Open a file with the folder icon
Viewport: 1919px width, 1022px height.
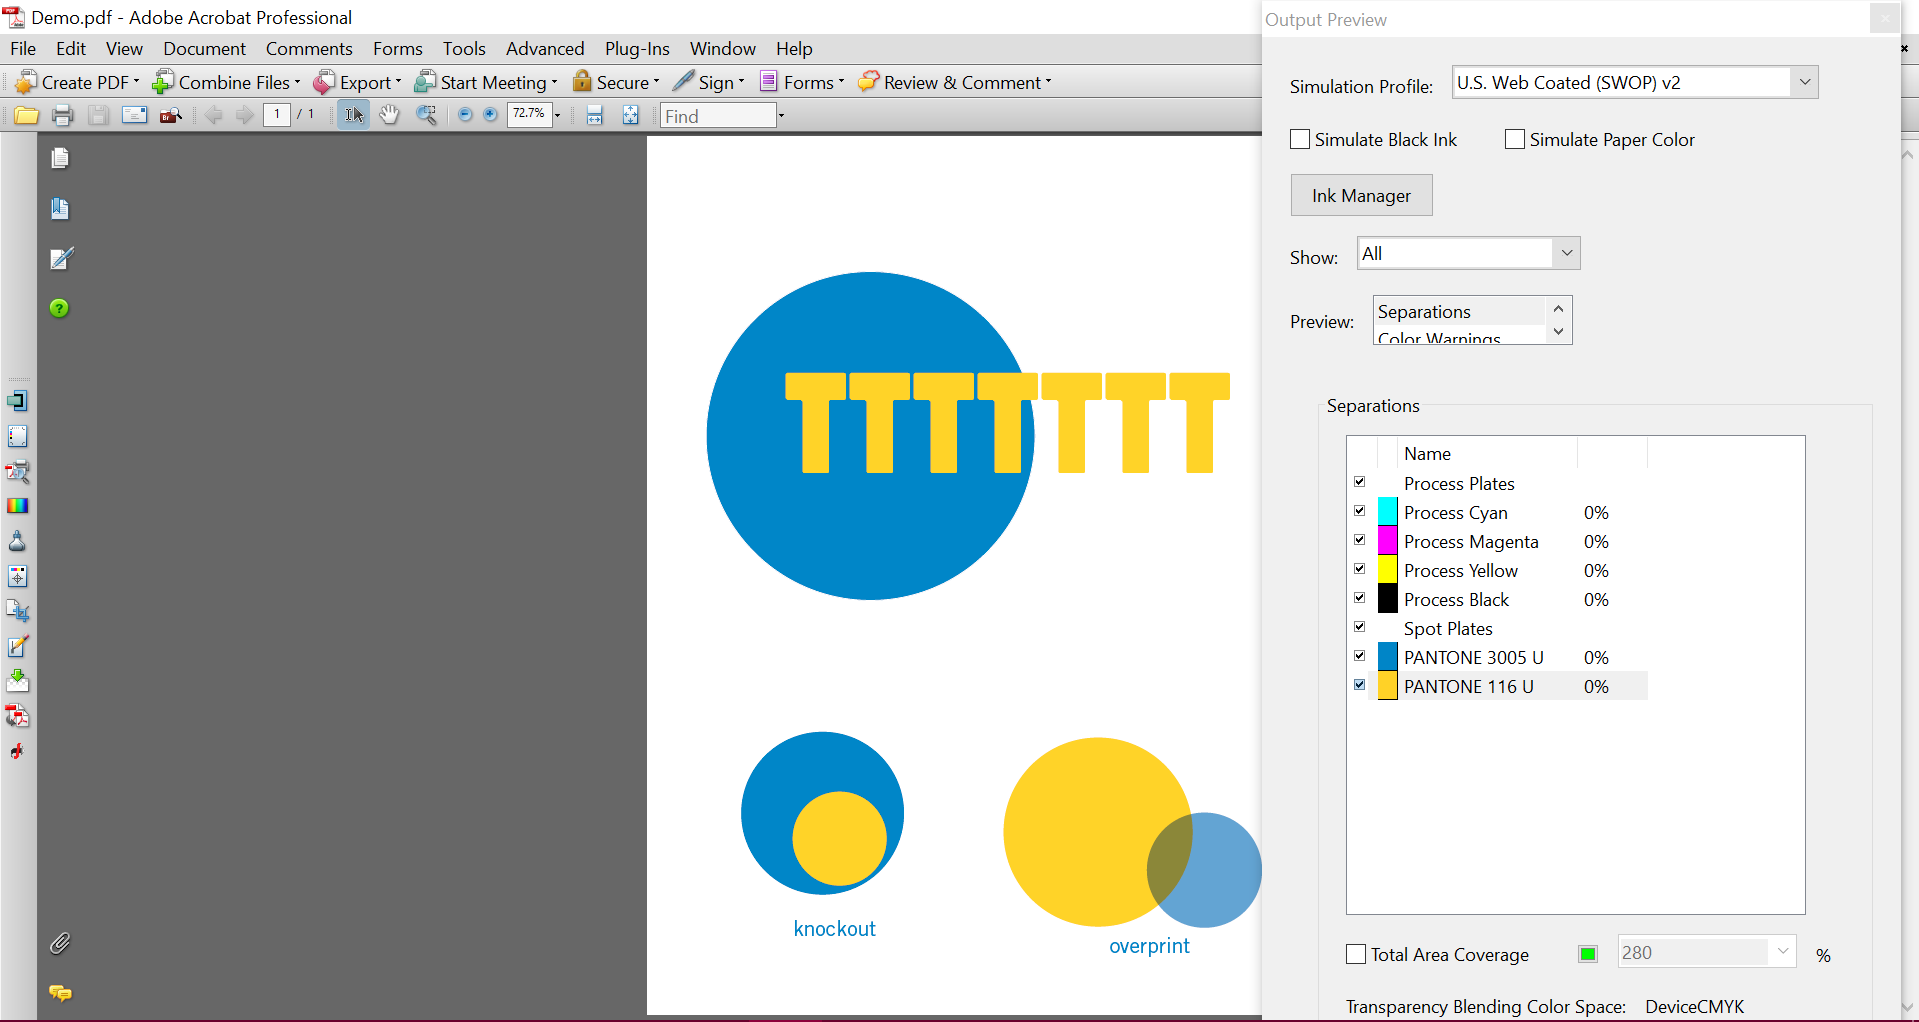point(26,116)
